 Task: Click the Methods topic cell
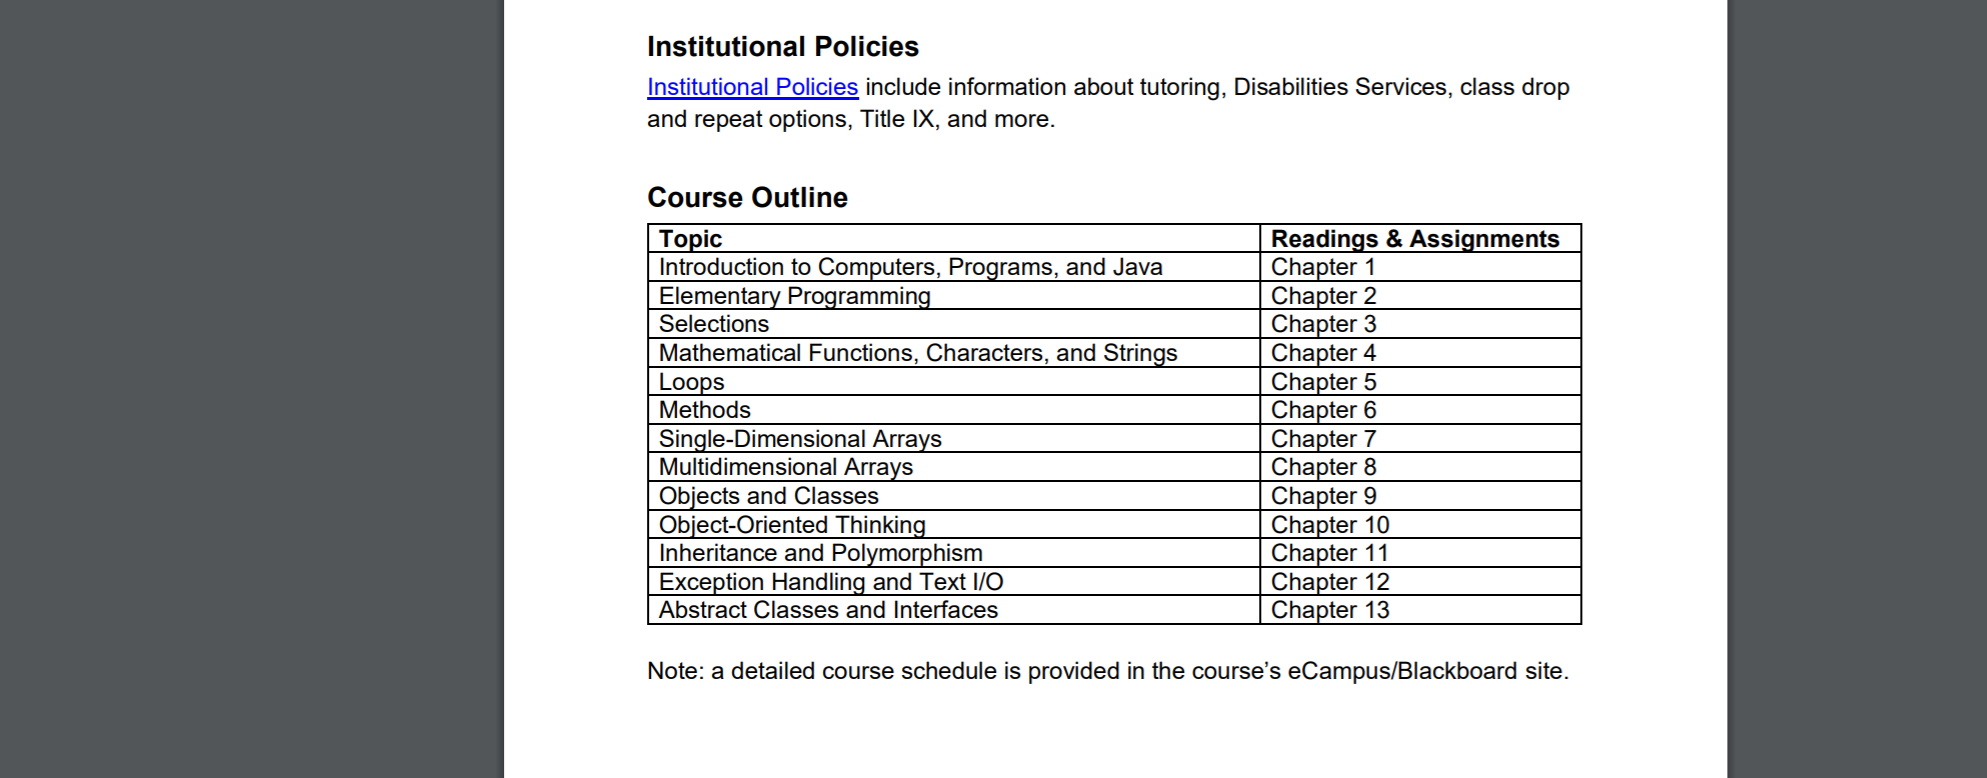point(954,410)
